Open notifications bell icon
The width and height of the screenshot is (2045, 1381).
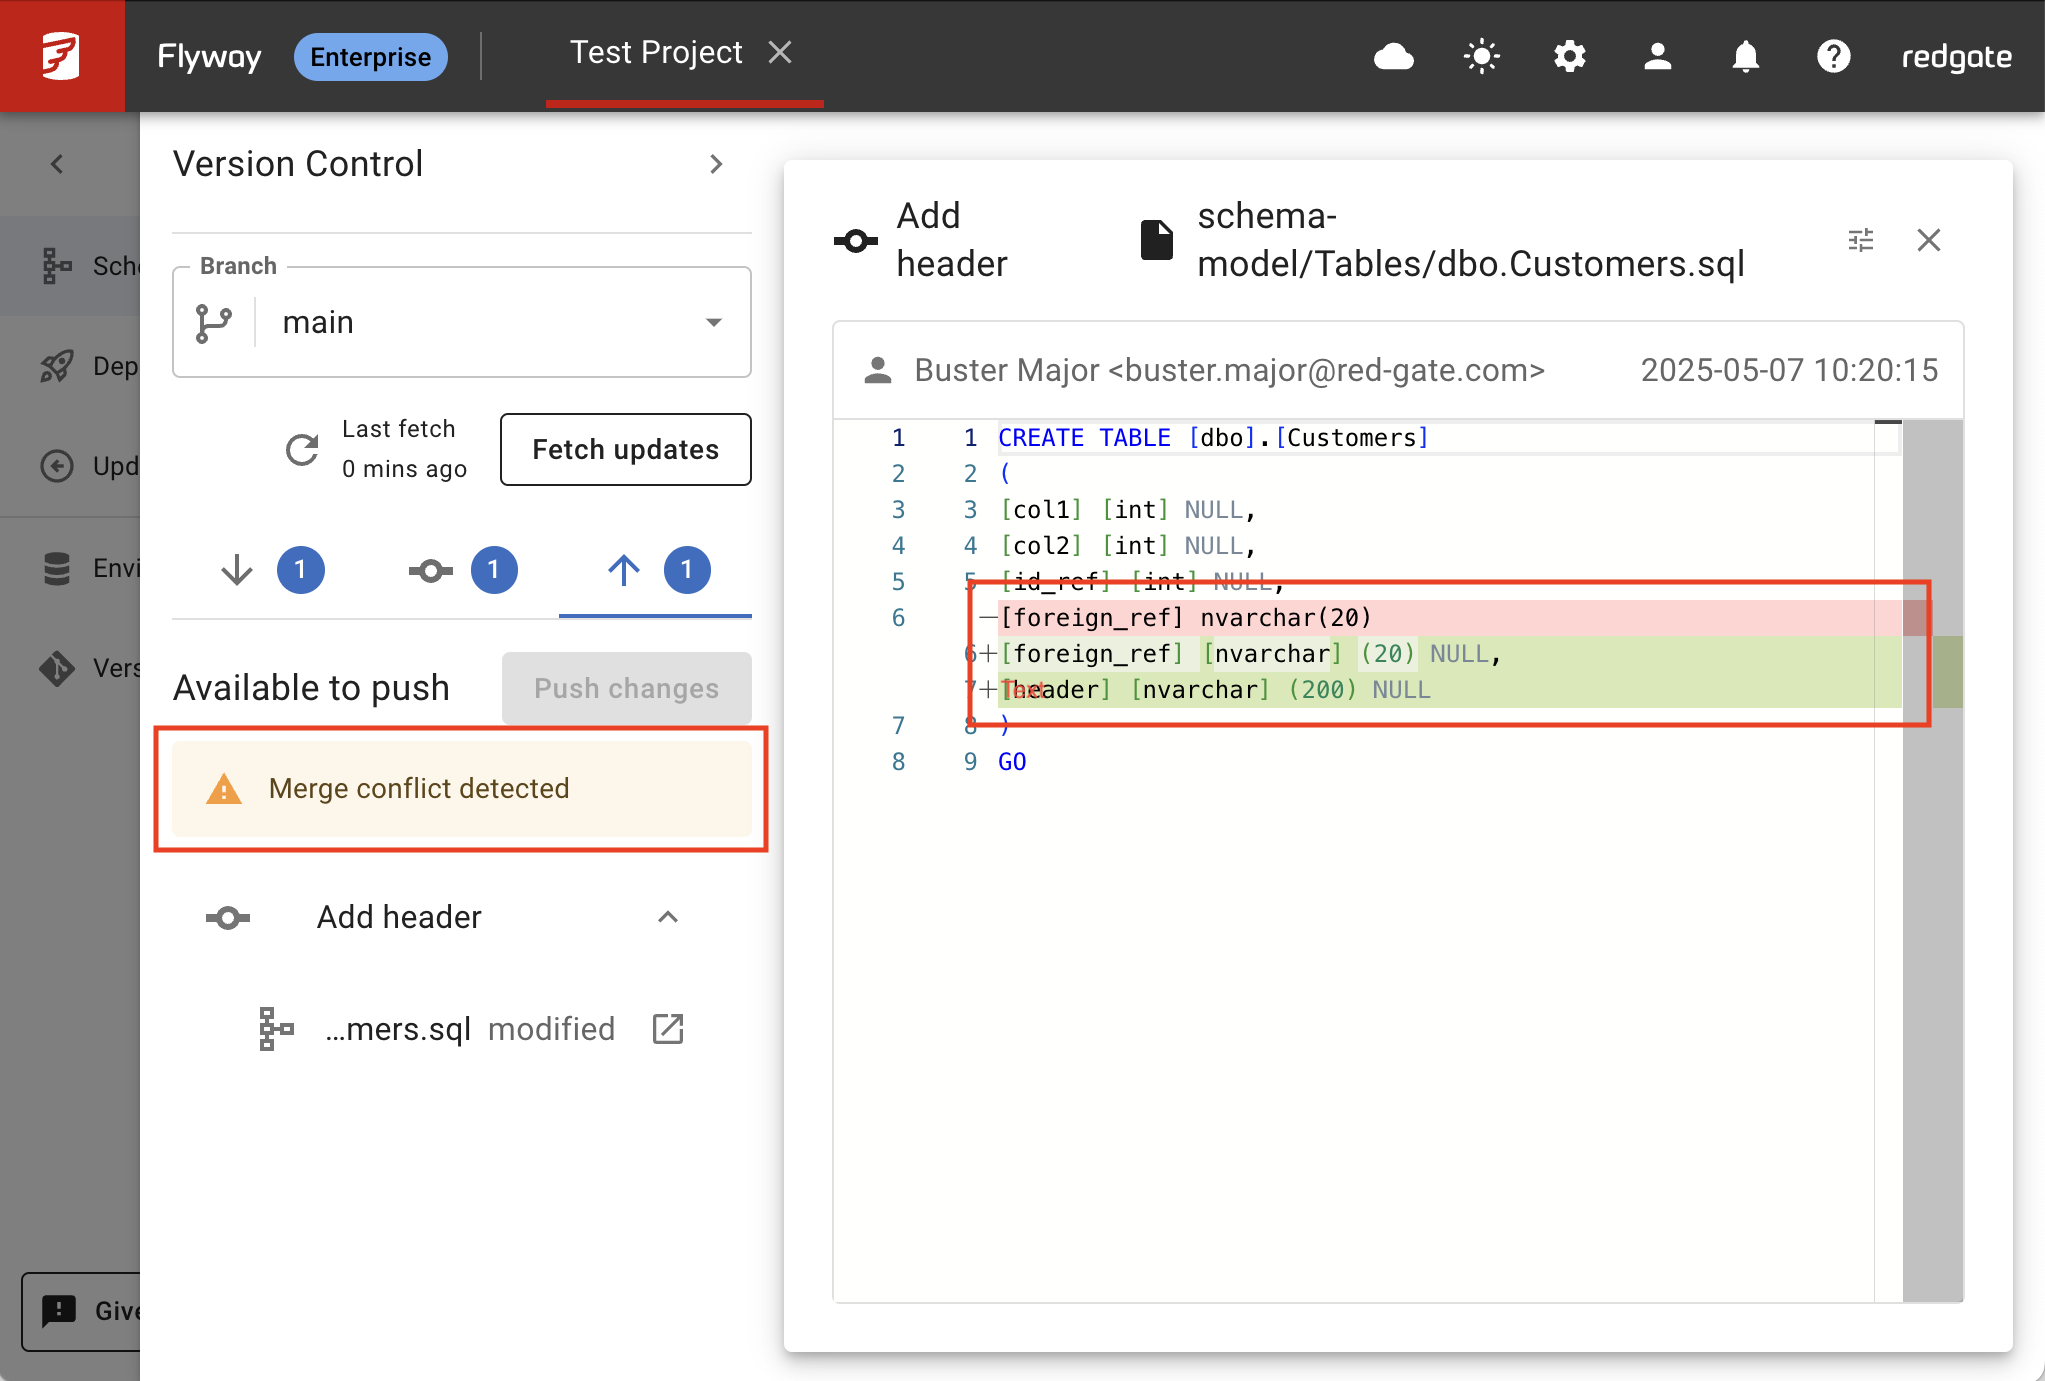(1745, 56)
